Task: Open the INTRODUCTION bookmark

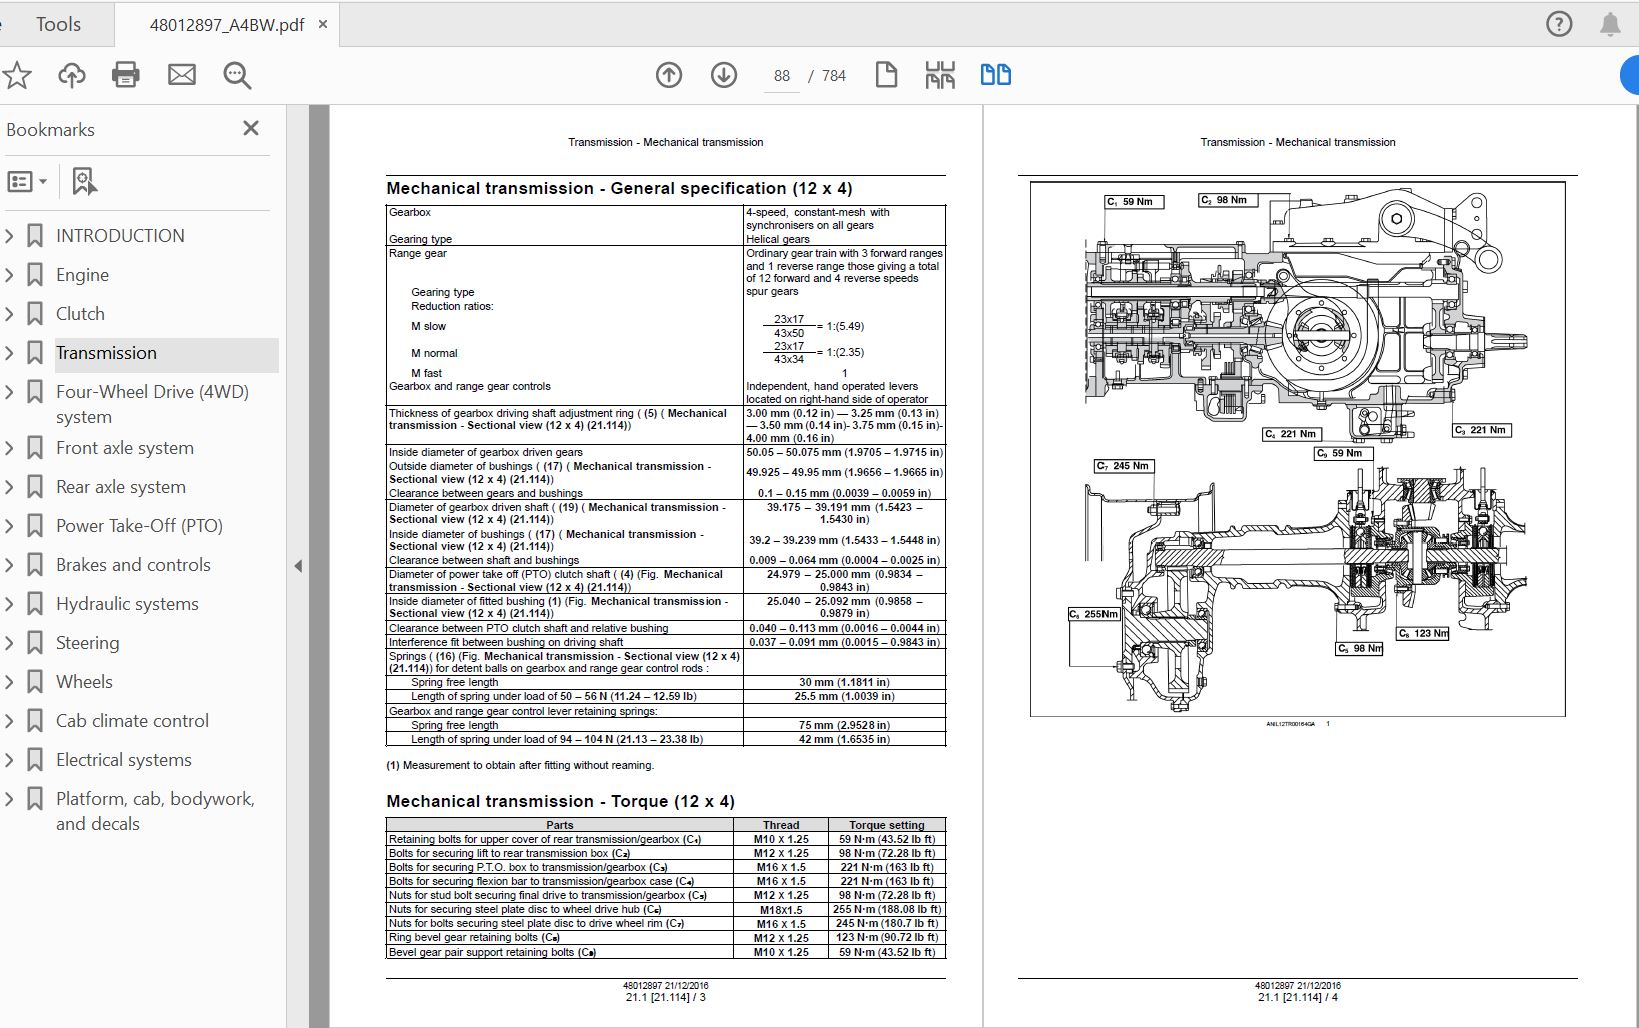Action: [x=120, y=236]
